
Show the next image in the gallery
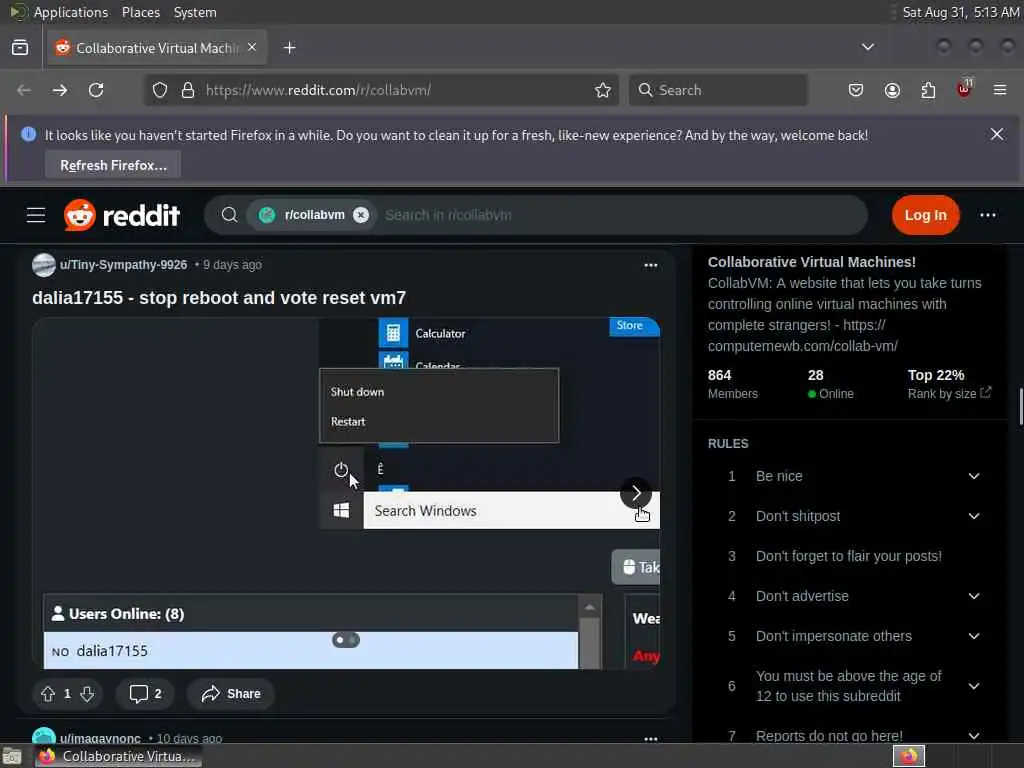635,493
